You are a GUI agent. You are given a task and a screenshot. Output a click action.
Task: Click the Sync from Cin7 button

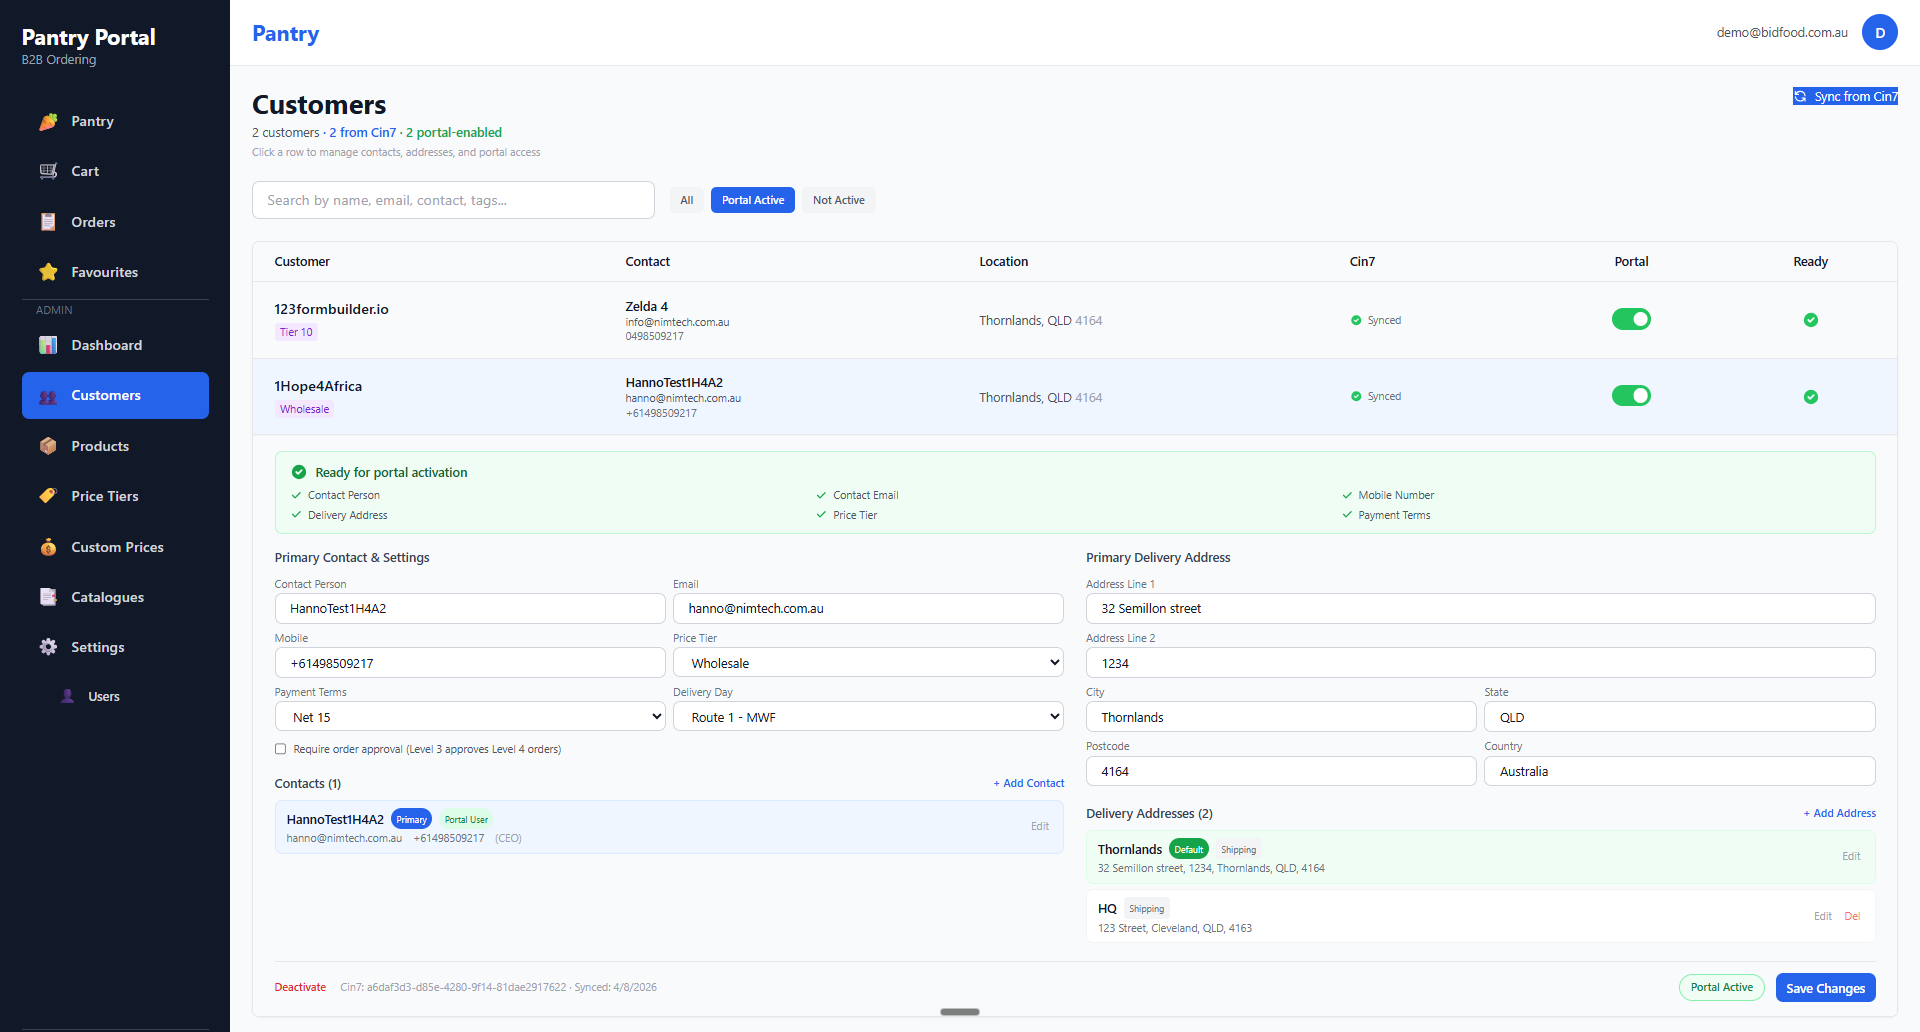[x=1845, y=96]
